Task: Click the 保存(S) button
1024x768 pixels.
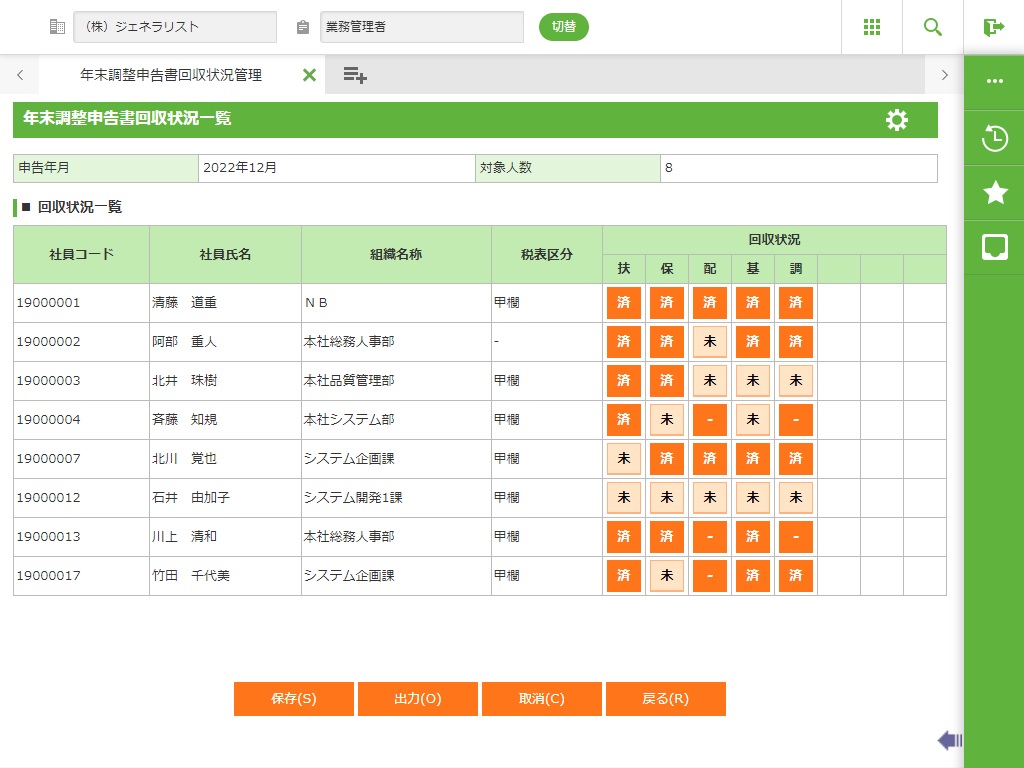Action: pos(294,699)
